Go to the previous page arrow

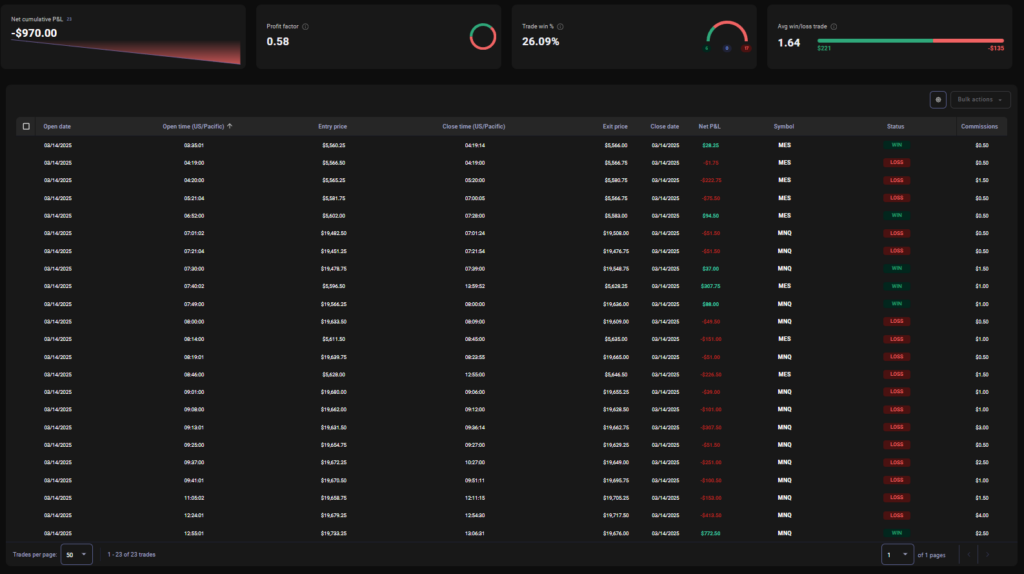(x=969, y=554)
